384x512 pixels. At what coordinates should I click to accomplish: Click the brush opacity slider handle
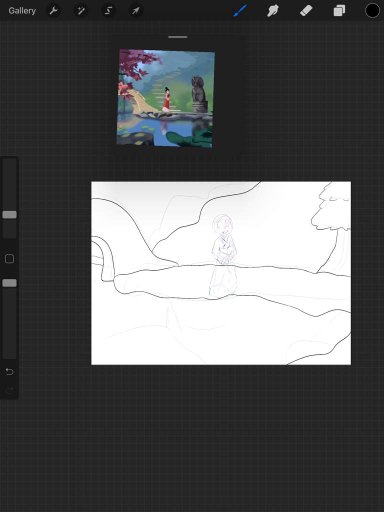[x=9, y=283]
